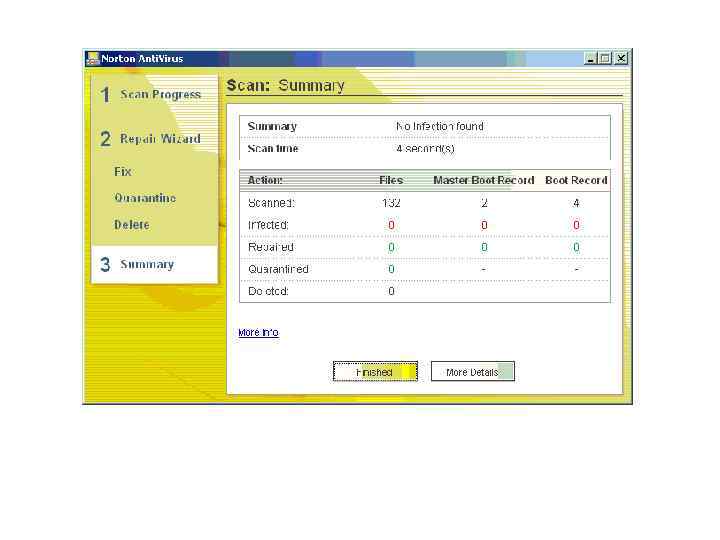Click the Norton AntiVirus title bar icon
720x540 pixels.
pos(93,59)
